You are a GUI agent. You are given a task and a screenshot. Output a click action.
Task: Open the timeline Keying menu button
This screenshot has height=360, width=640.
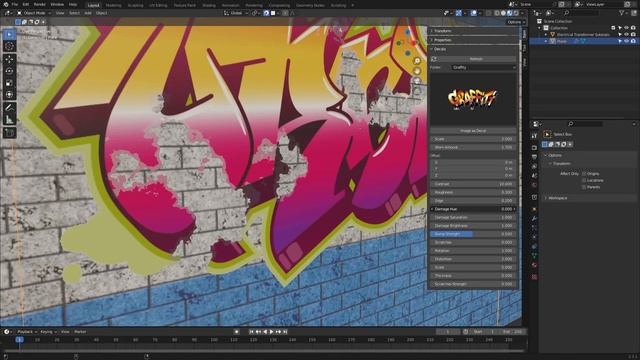point(48,332)
